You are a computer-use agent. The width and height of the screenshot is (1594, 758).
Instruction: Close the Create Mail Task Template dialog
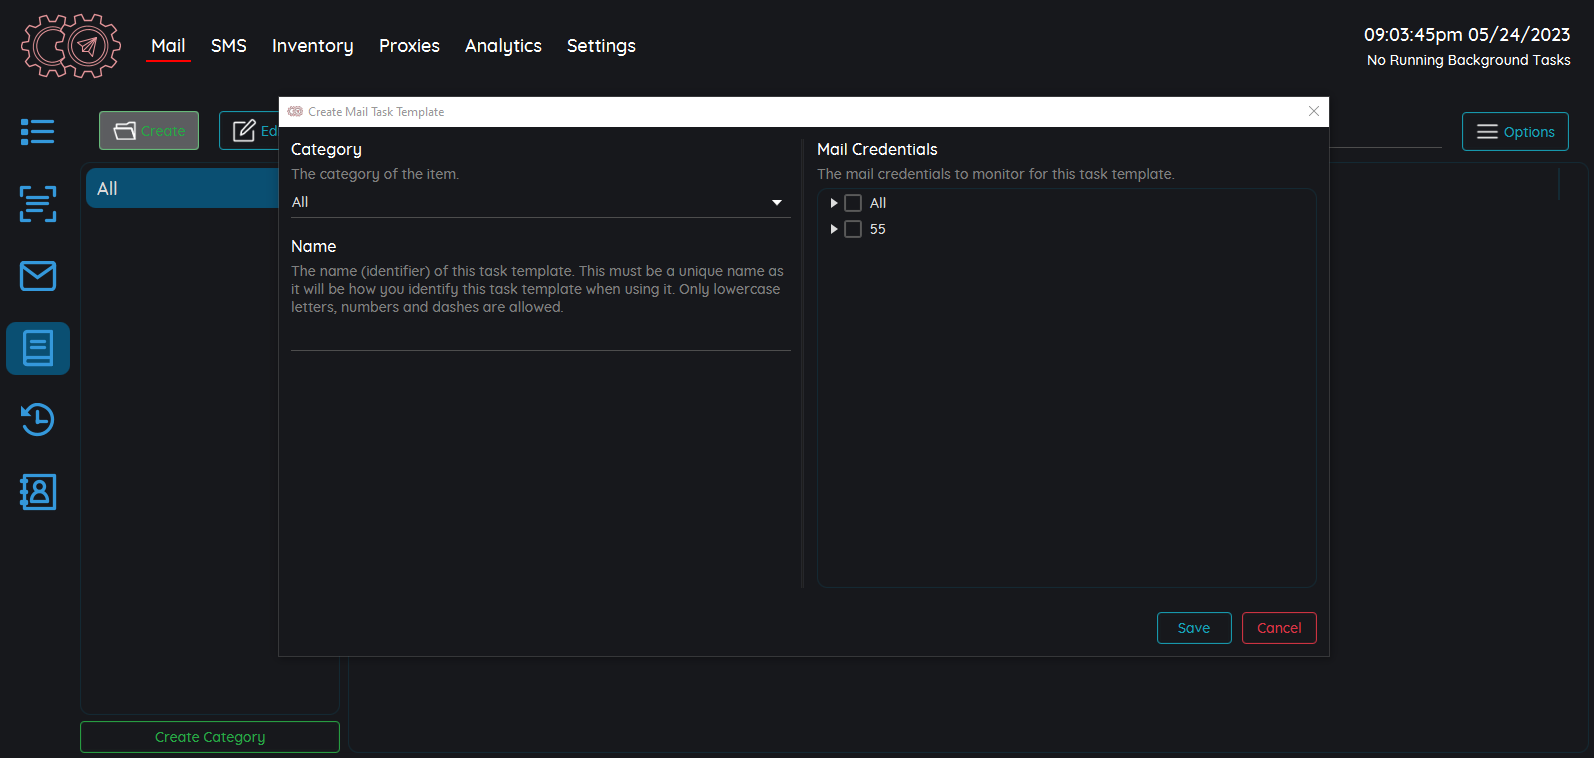[1314, 111]
